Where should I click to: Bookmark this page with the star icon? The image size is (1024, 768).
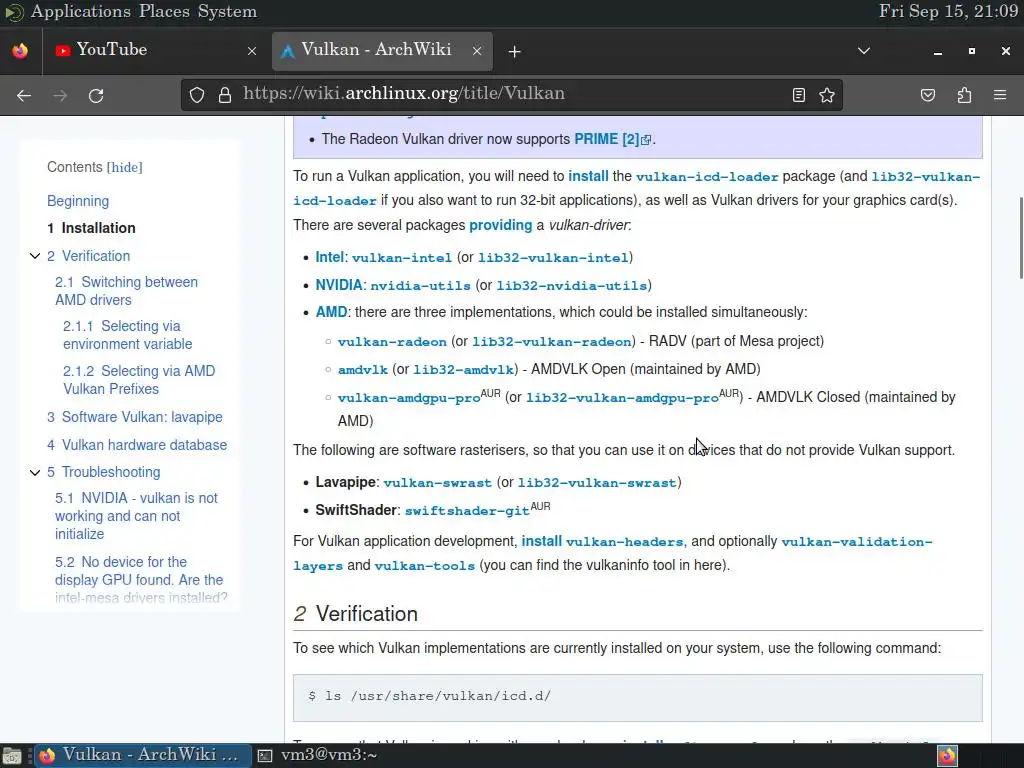click(x=827, y=95)
